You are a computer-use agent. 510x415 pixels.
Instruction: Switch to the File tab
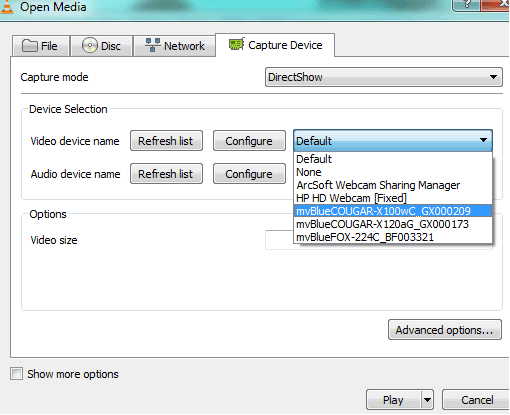pos(41,46)
